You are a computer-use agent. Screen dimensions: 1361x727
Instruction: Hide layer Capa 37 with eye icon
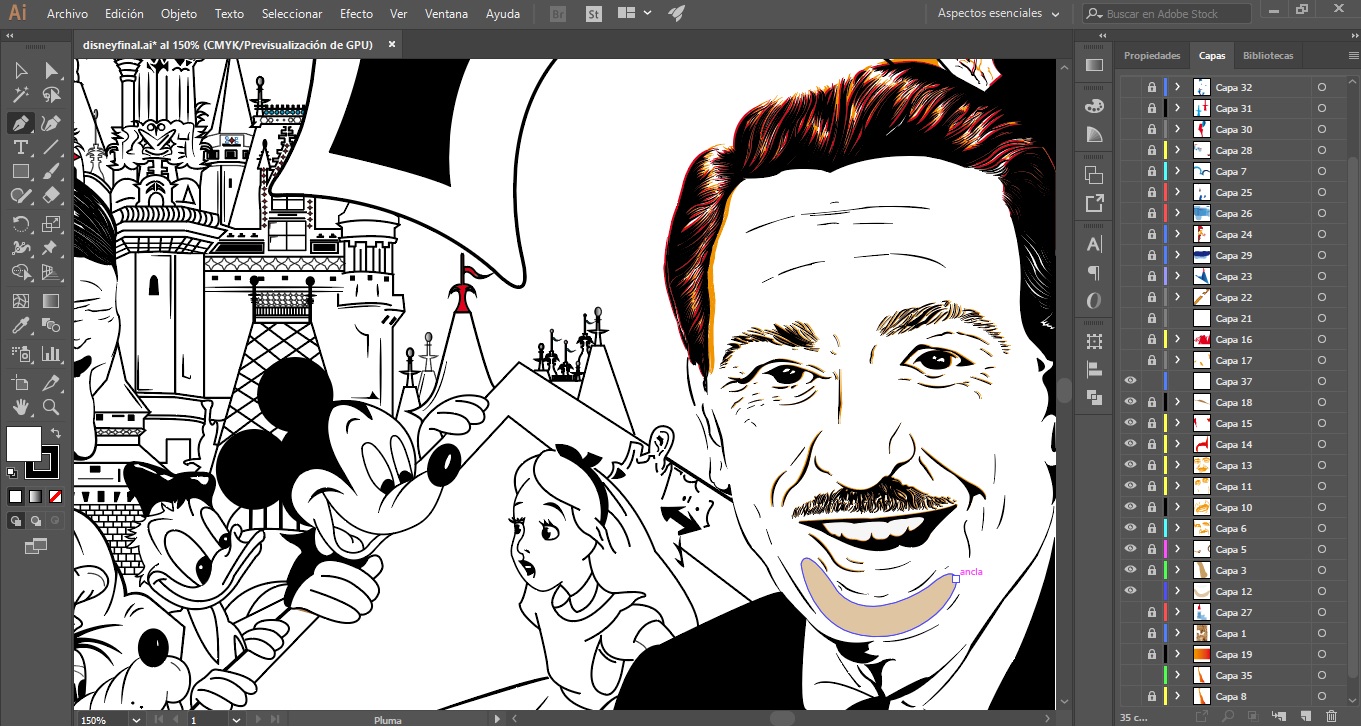click(1130, 381)
